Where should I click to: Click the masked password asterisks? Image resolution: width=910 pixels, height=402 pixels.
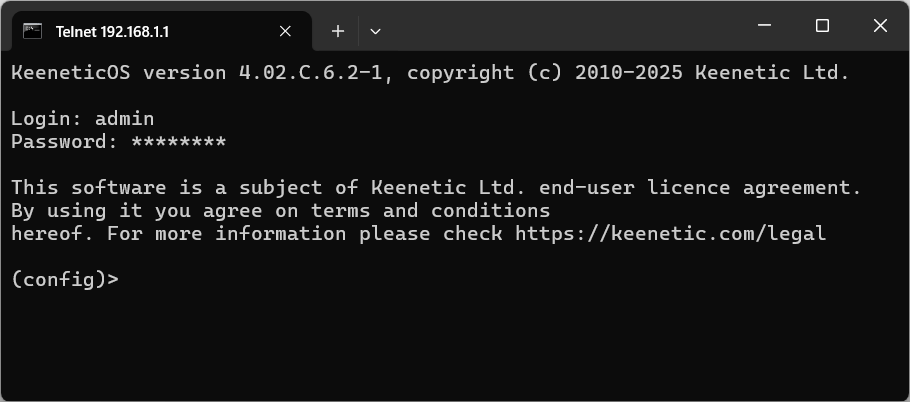(x=178, y=142)
